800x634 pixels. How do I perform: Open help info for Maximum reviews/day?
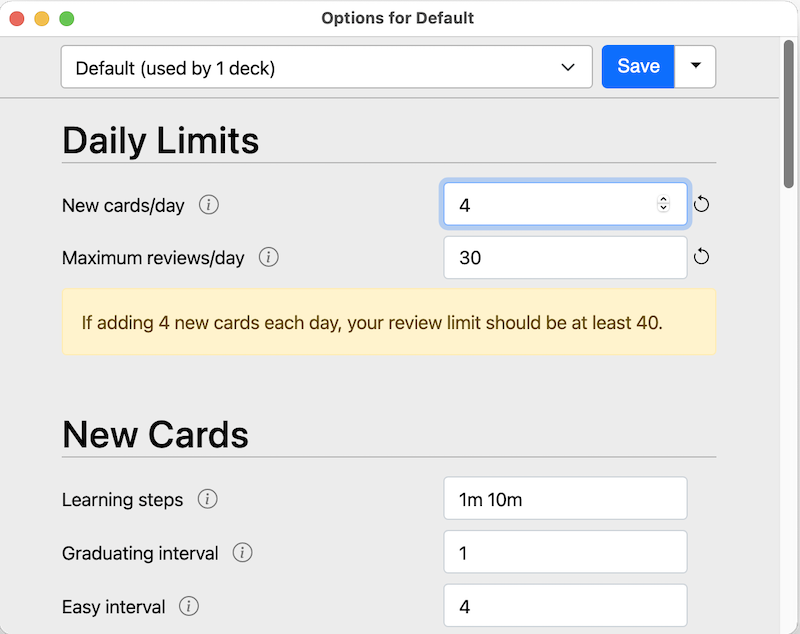click(x=268, y=257)
